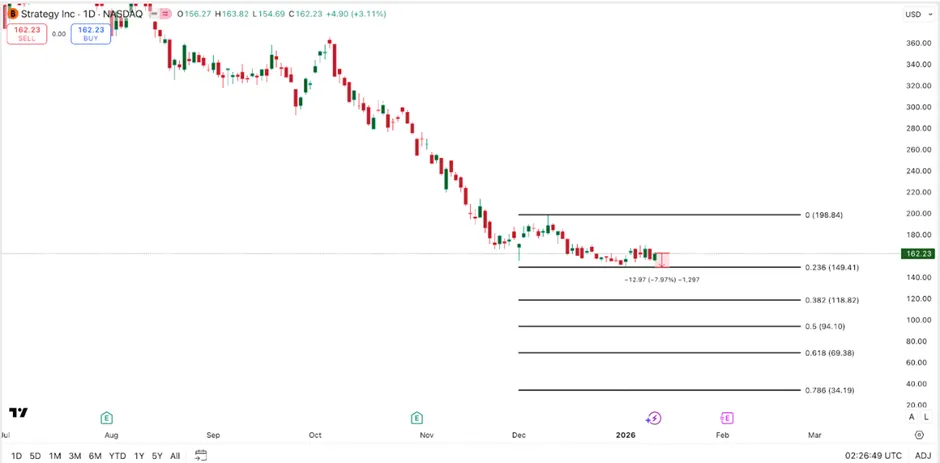Click the August earnings marker icon
The height and width of the screenshot is (463, 940).
[x=107, y=418]
